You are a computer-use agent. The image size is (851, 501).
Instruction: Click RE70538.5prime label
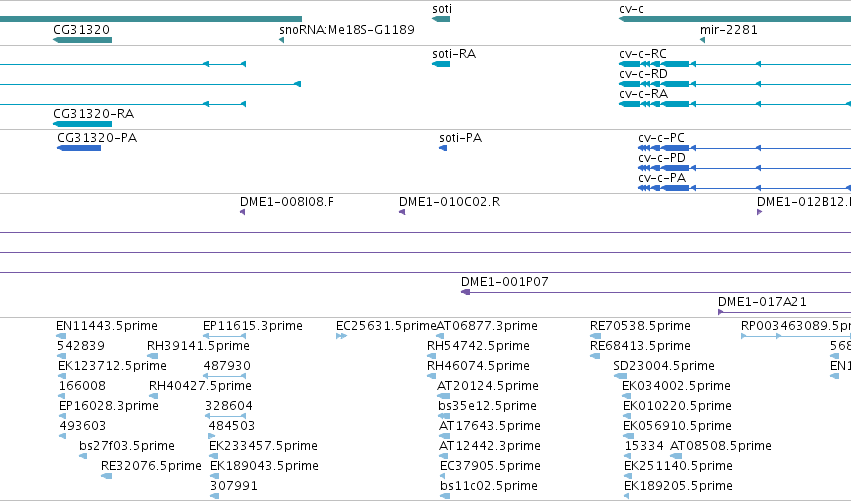(x=640, y=326)
